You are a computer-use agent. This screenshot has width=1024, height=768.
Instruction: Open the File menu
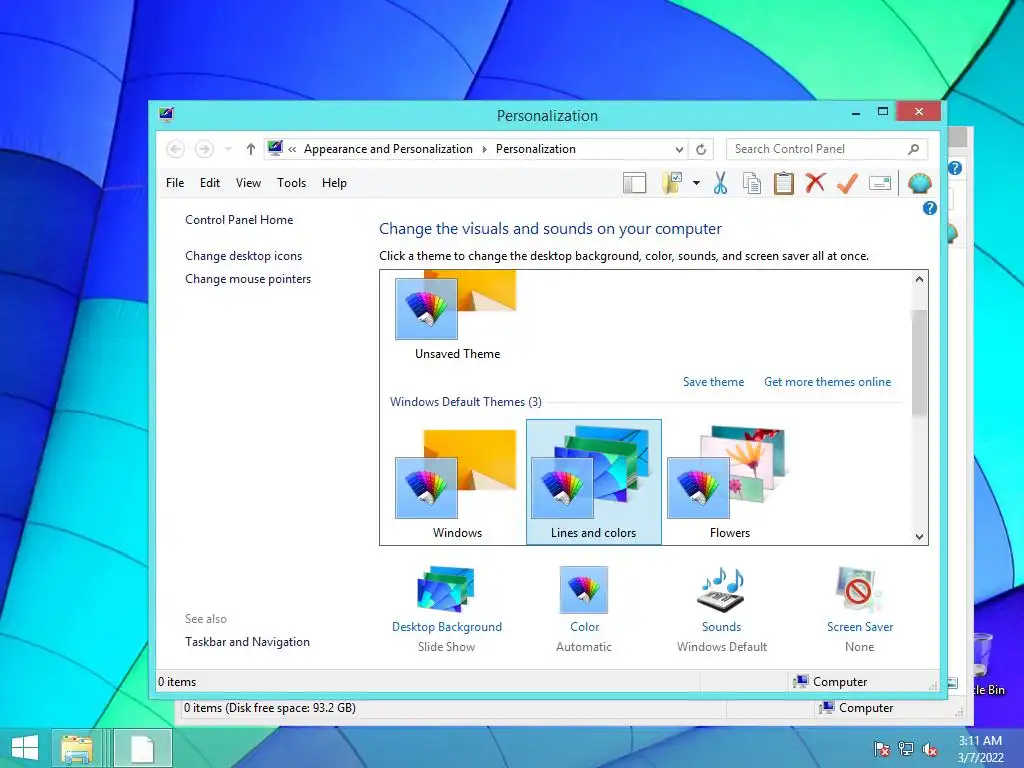tap(175, 183)
